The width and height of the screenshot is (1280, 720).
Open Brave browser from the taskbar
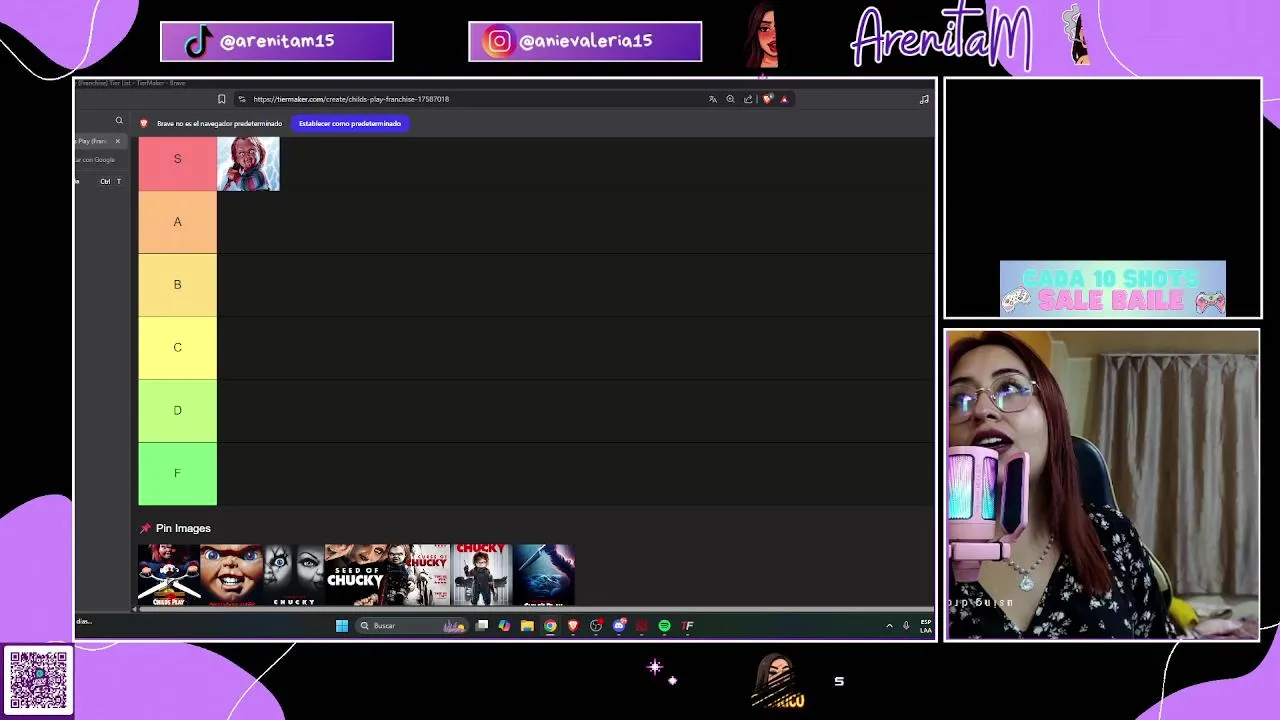pyautogui.click(x=573, y=626)
